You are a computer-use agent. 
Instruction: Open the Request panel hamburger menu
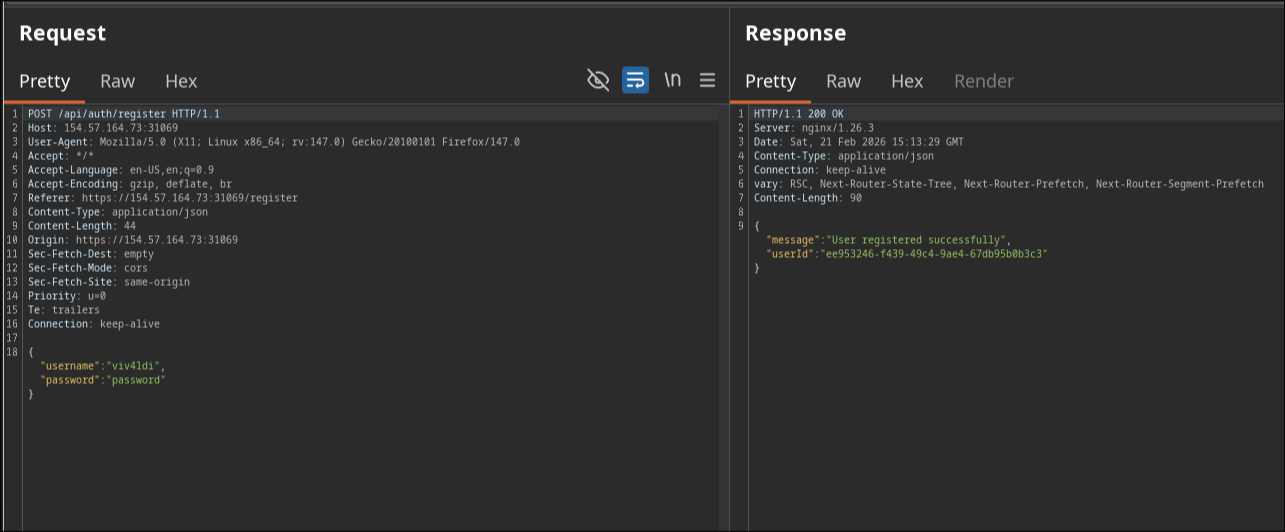coord(707,80)
